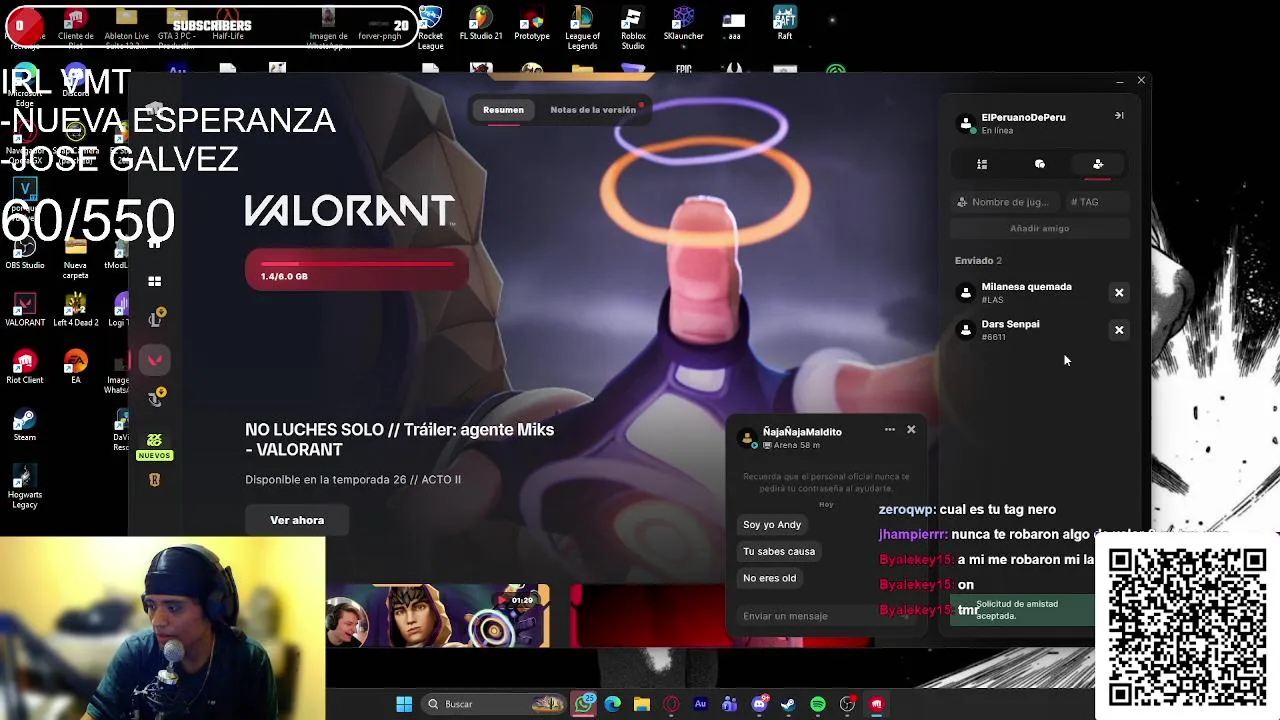Open the Prototype desktop shortcut
The height and width of the screenshot is (720, 1280).
click(x=532, y=24)
